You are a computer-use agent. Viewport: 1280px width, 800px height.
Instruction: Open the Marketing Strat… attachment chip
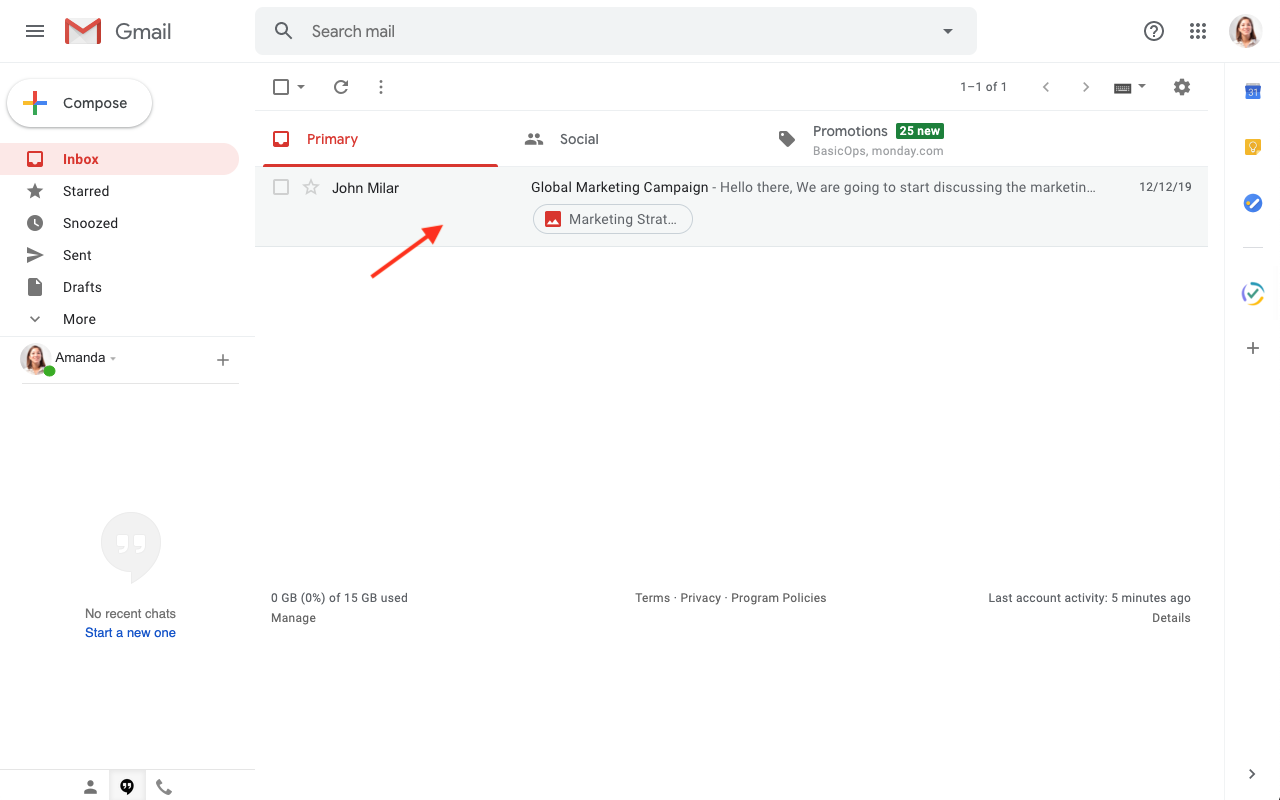pos(612,219)
